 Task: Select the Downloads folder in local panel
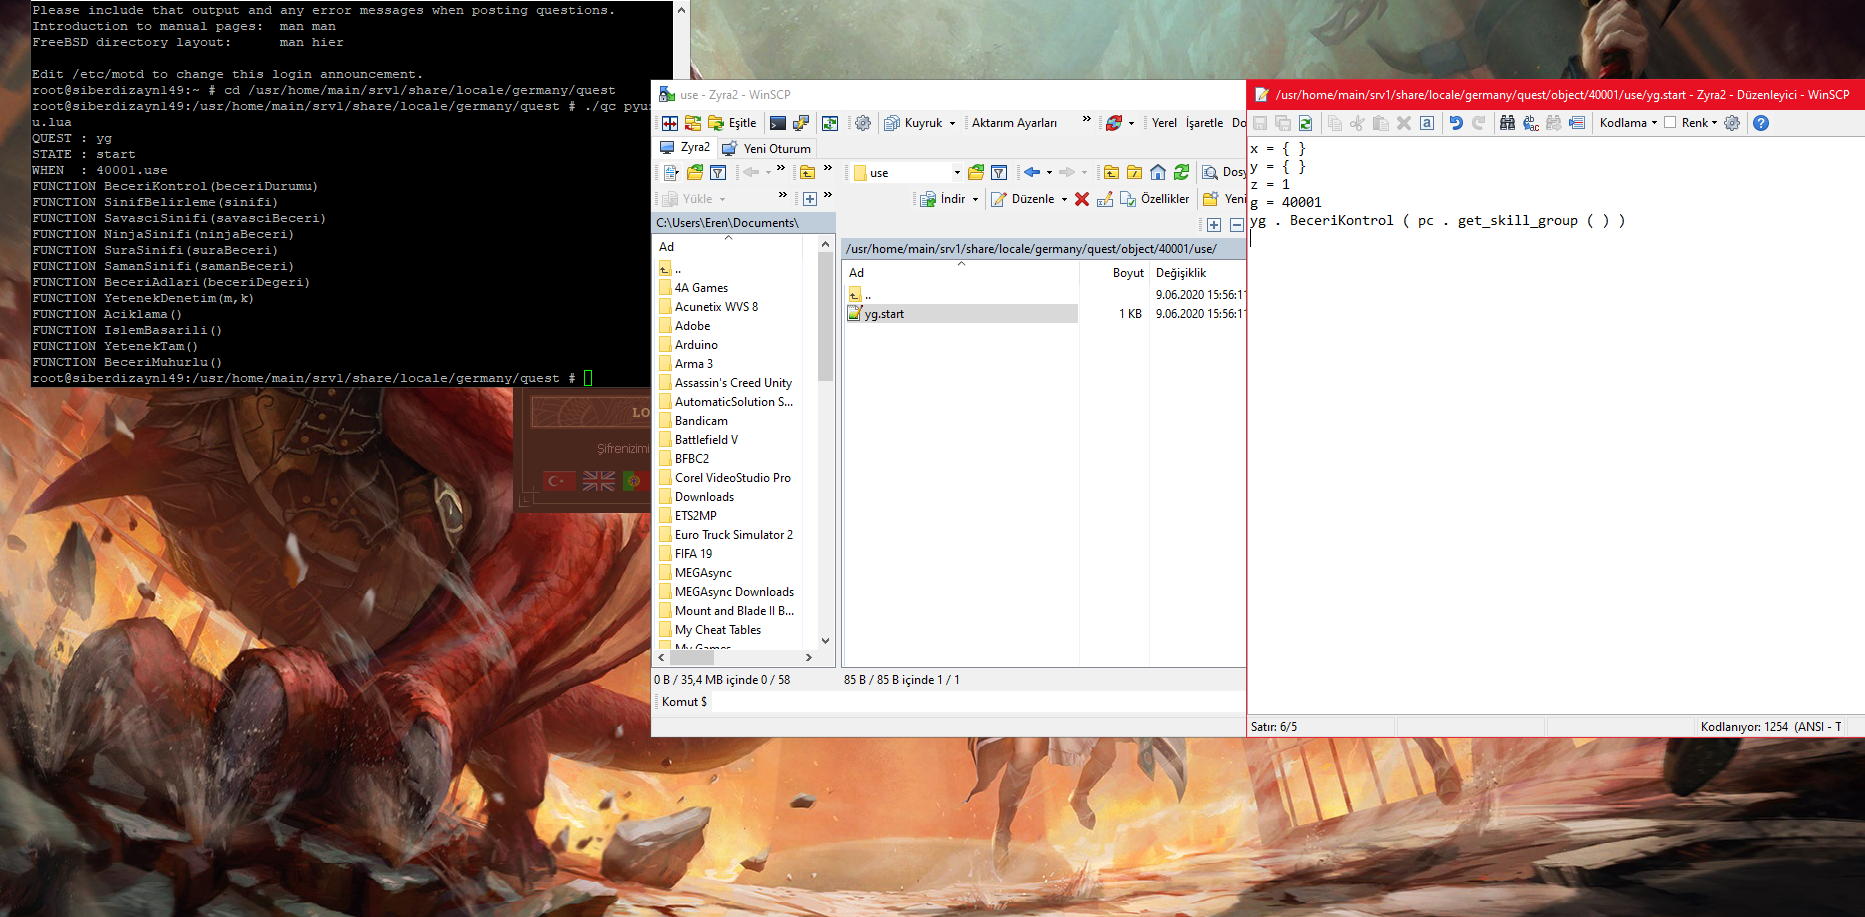coord(704,497)
